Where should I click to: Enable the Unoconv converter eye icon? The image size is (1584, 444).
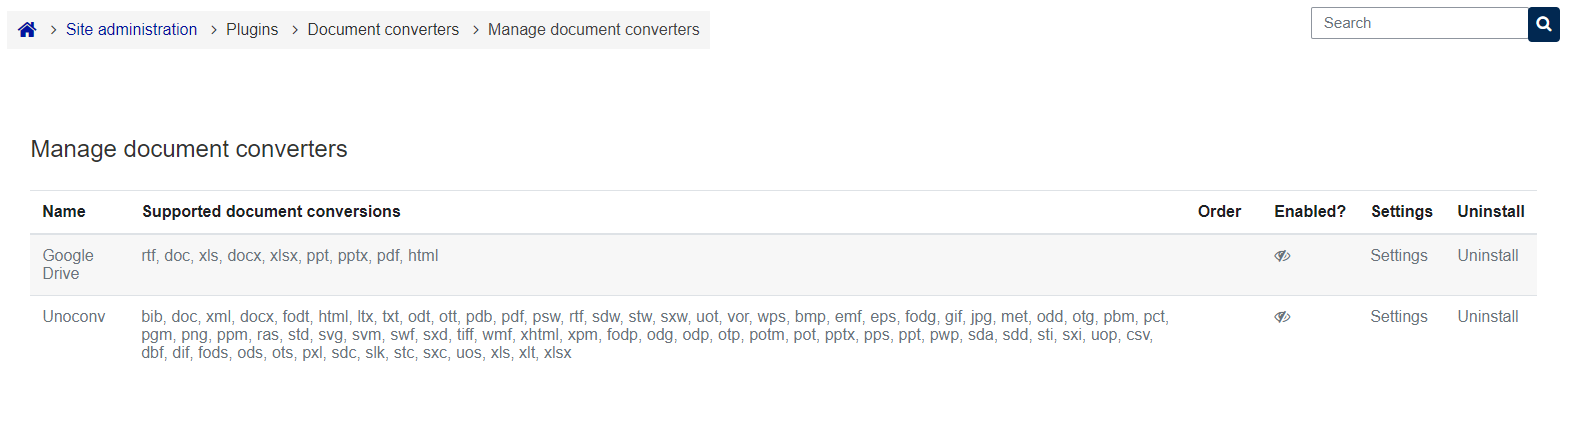tap(1282, 317)
